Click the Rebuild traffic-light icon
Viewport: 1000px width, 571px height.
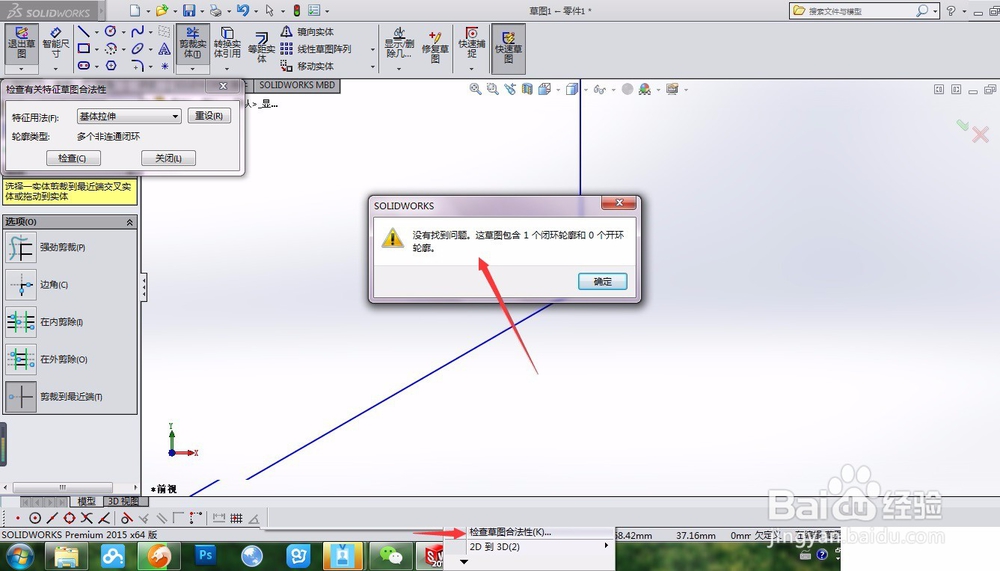click(297, 10)
